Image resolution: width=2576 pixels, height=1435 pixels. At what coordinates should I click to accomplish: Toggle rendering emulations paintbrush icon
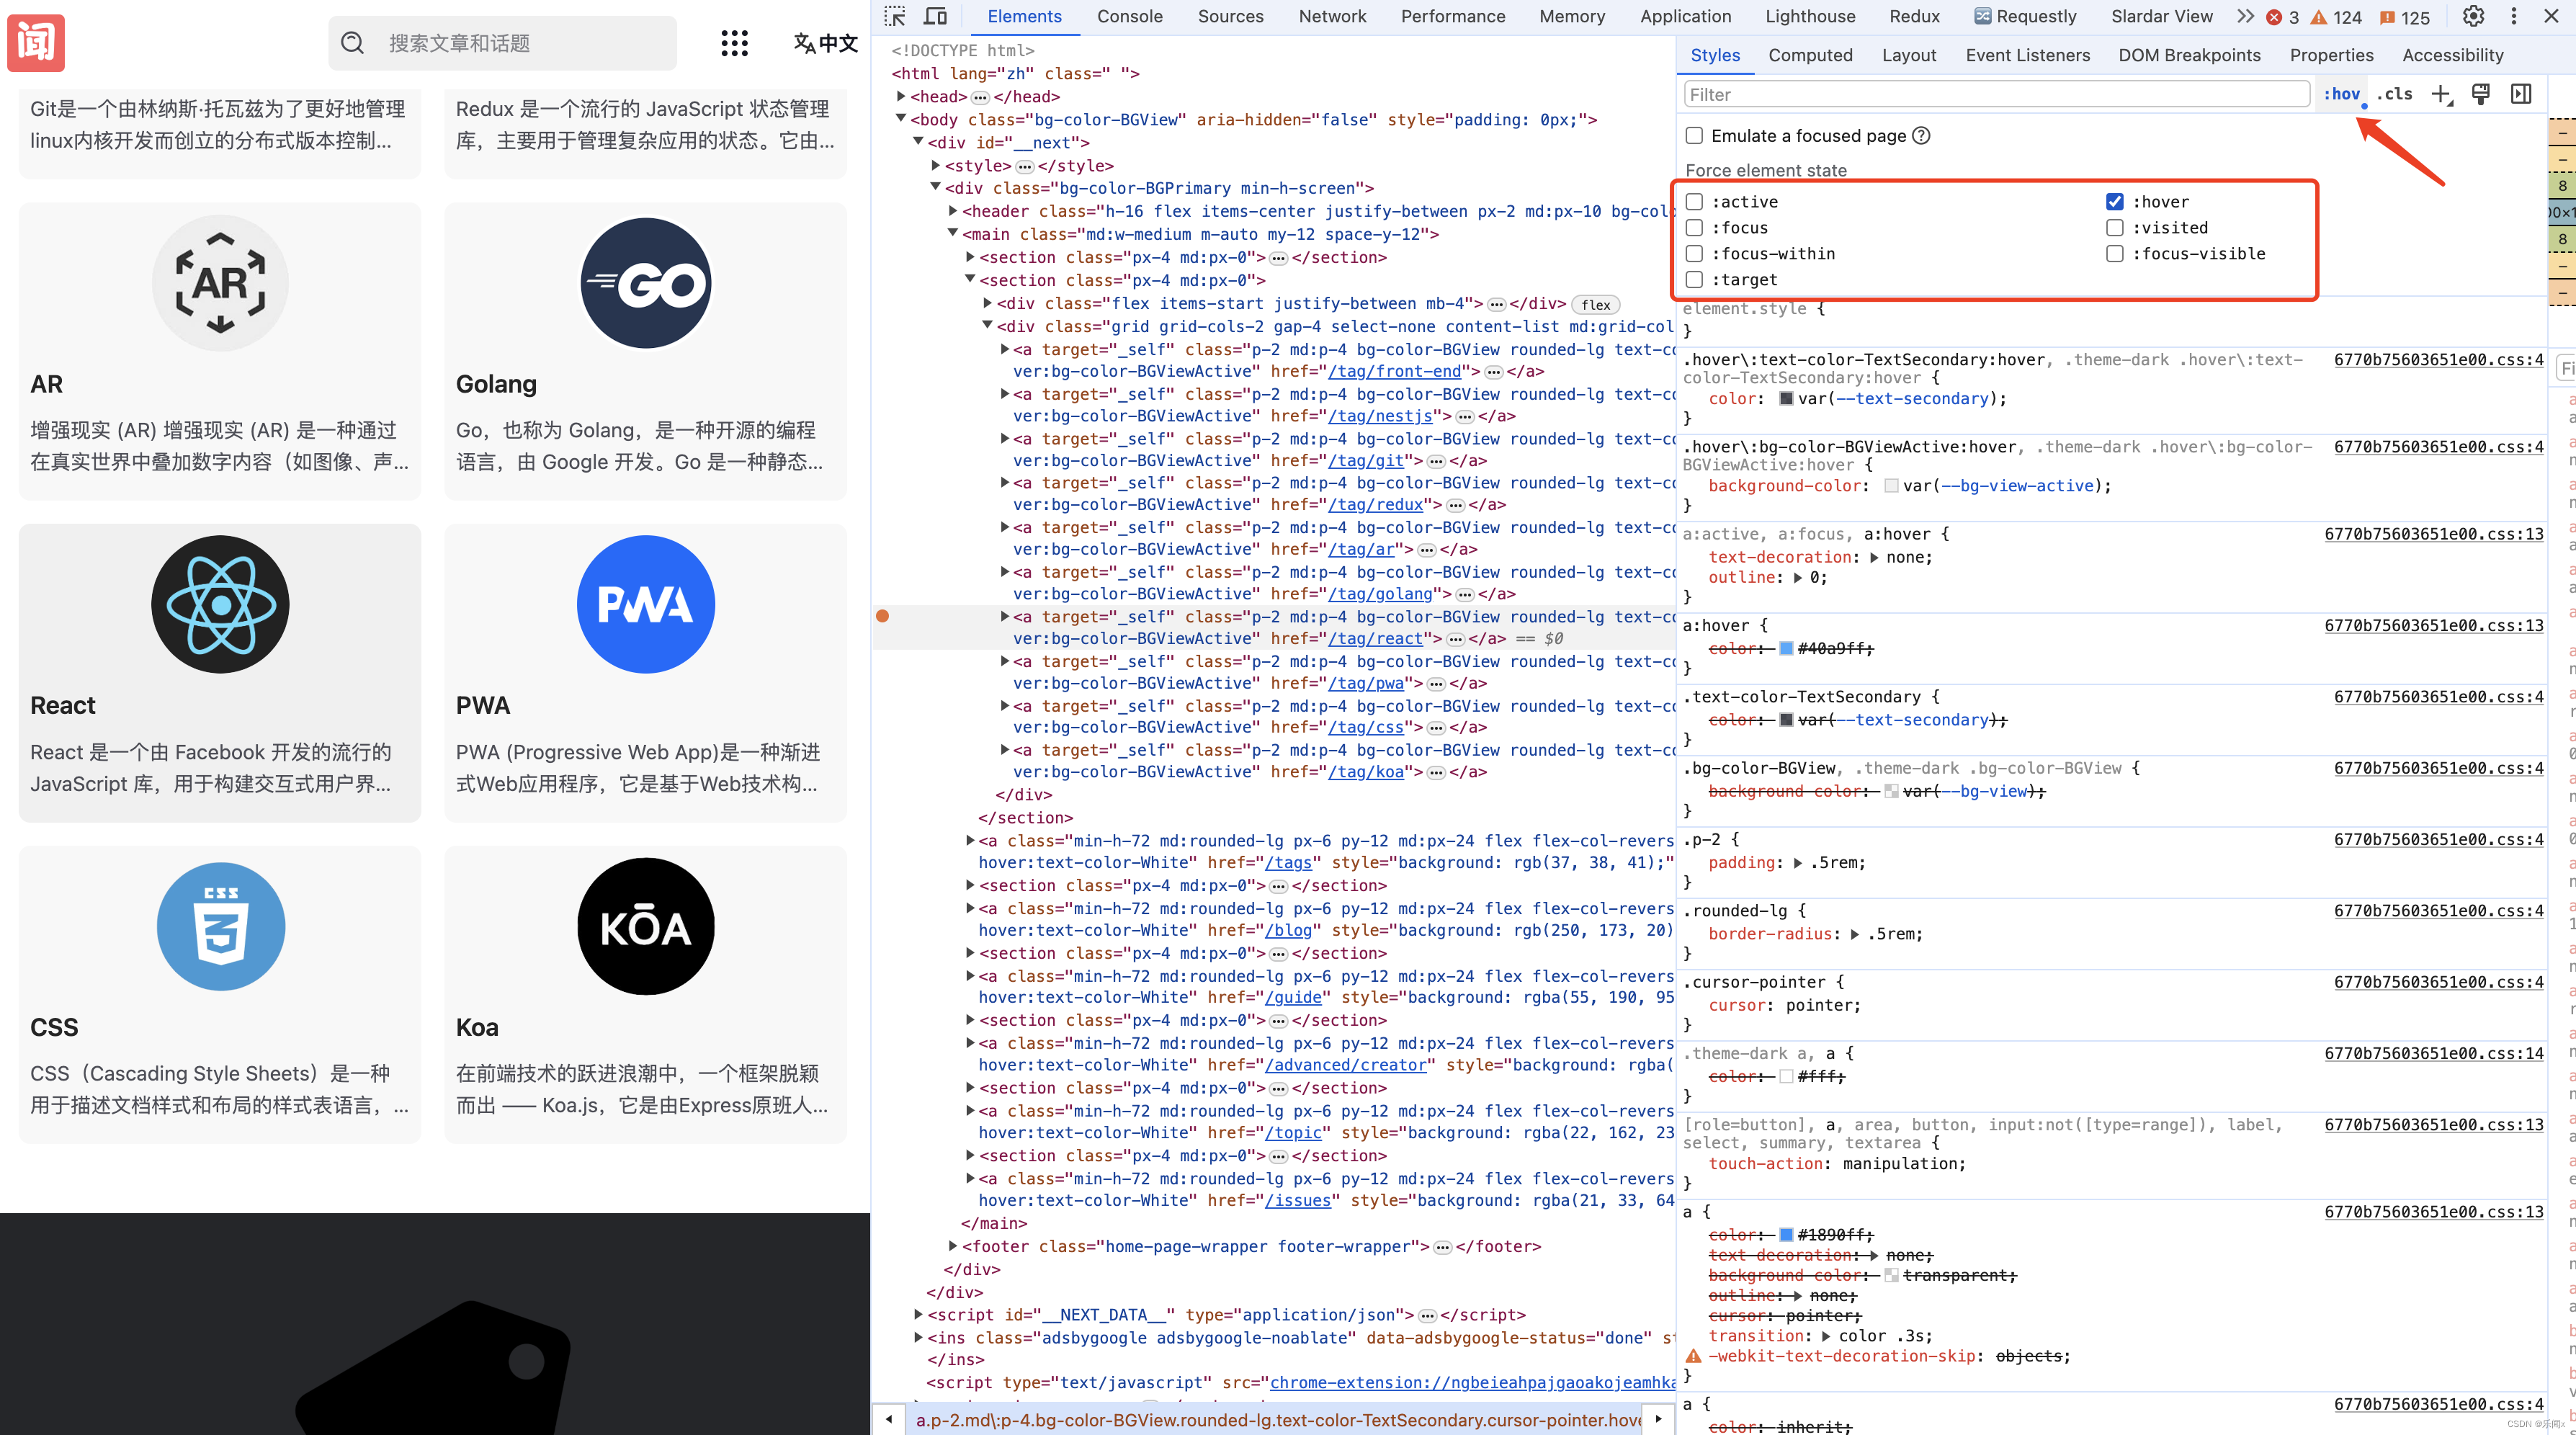click(x=2481, y=94)
